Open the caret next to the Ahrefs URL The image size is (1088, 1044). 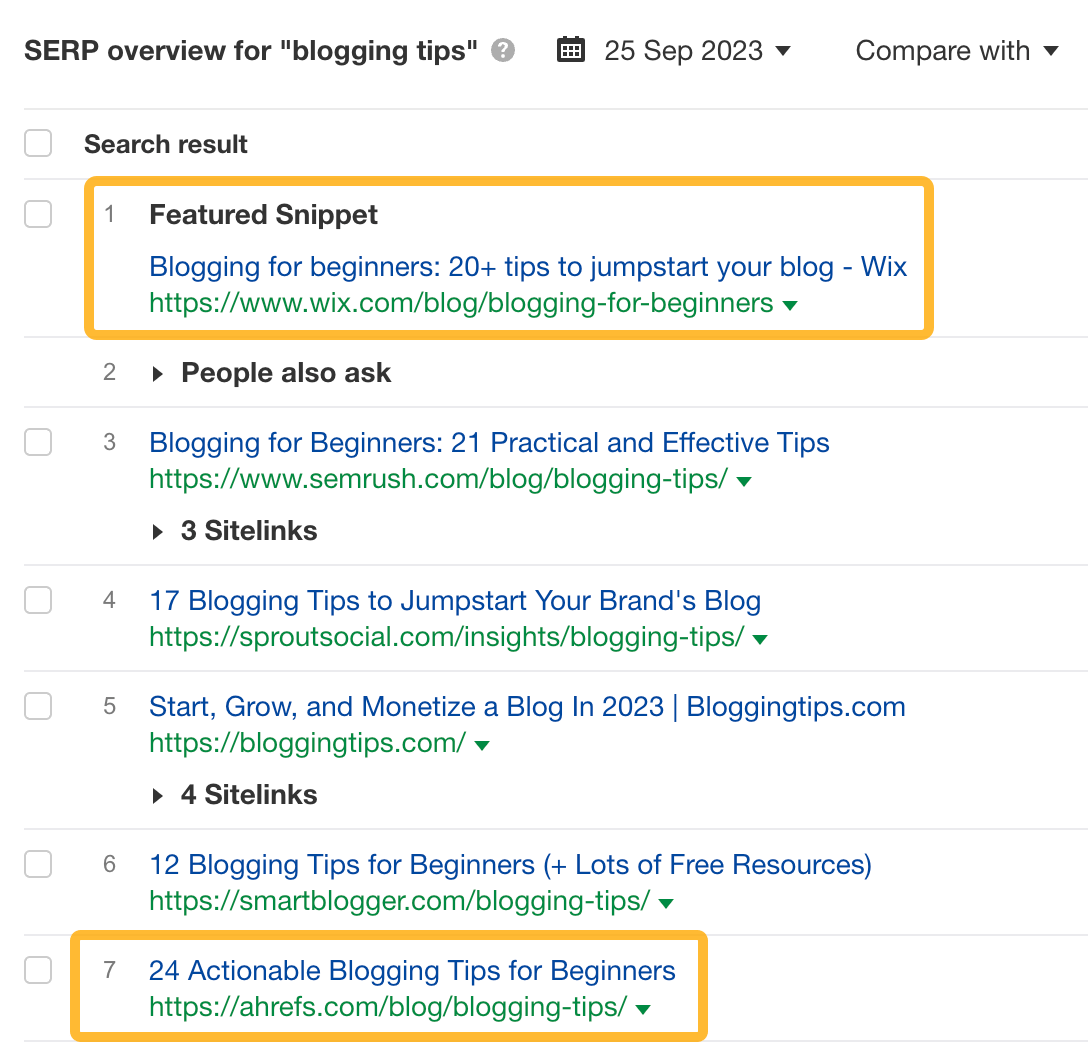click(x=641, y=1009)
